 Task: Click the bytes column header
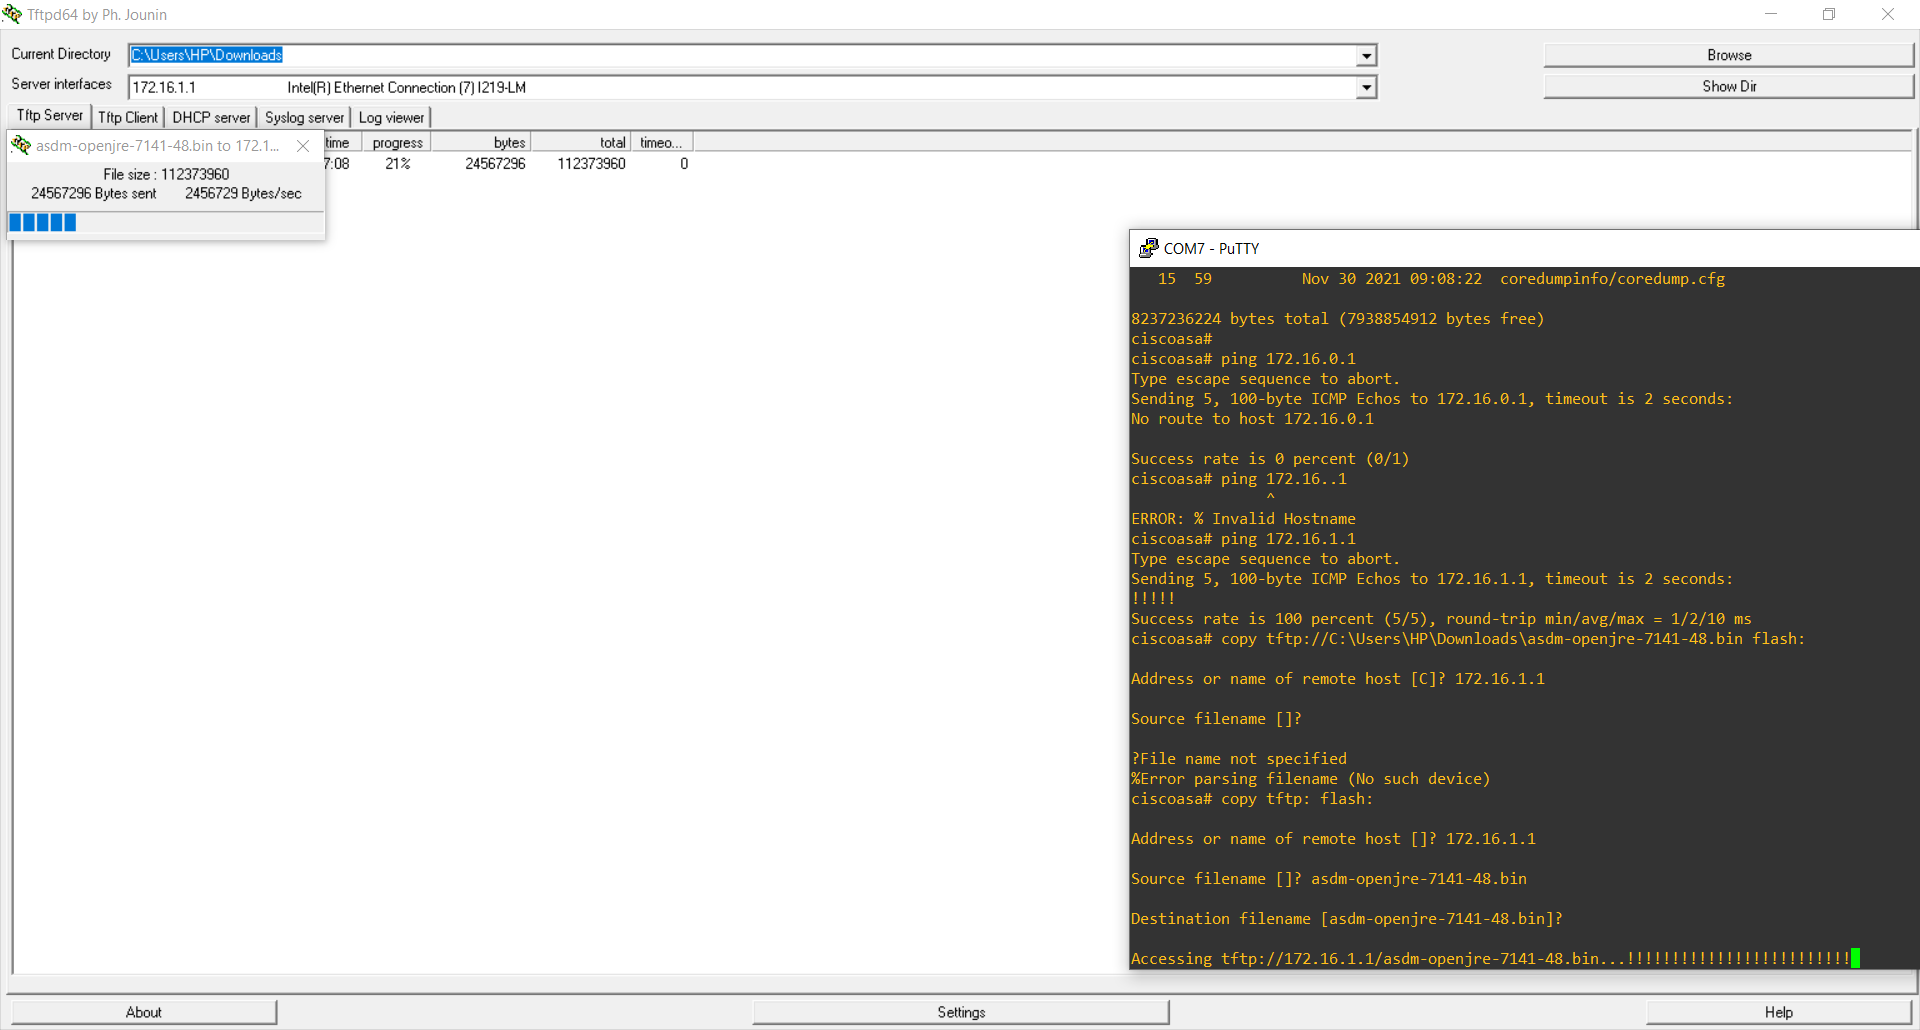(482, 143)
